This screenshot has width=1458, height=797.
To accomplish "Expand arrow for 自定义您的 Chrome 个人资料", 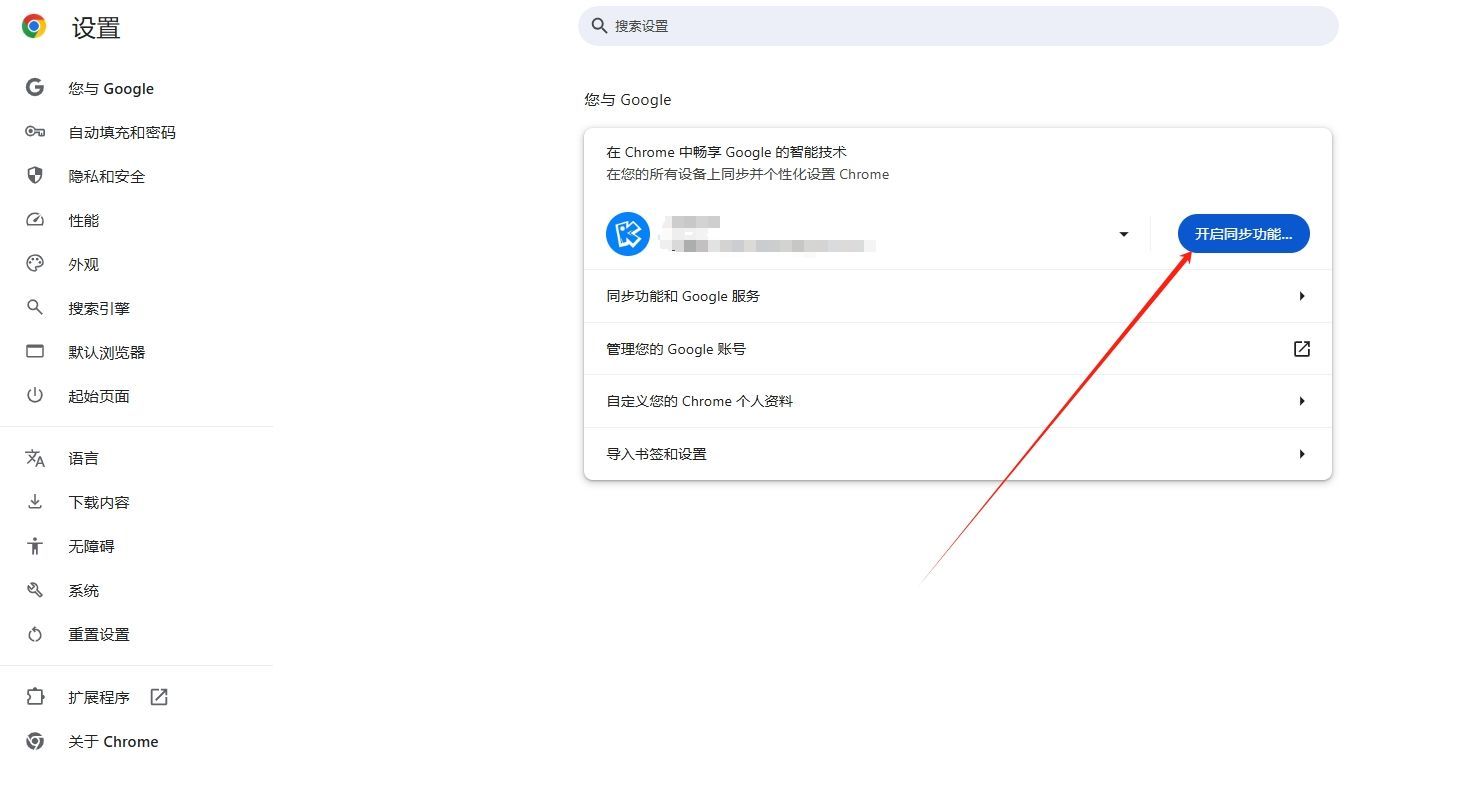I will point(1302,401).
